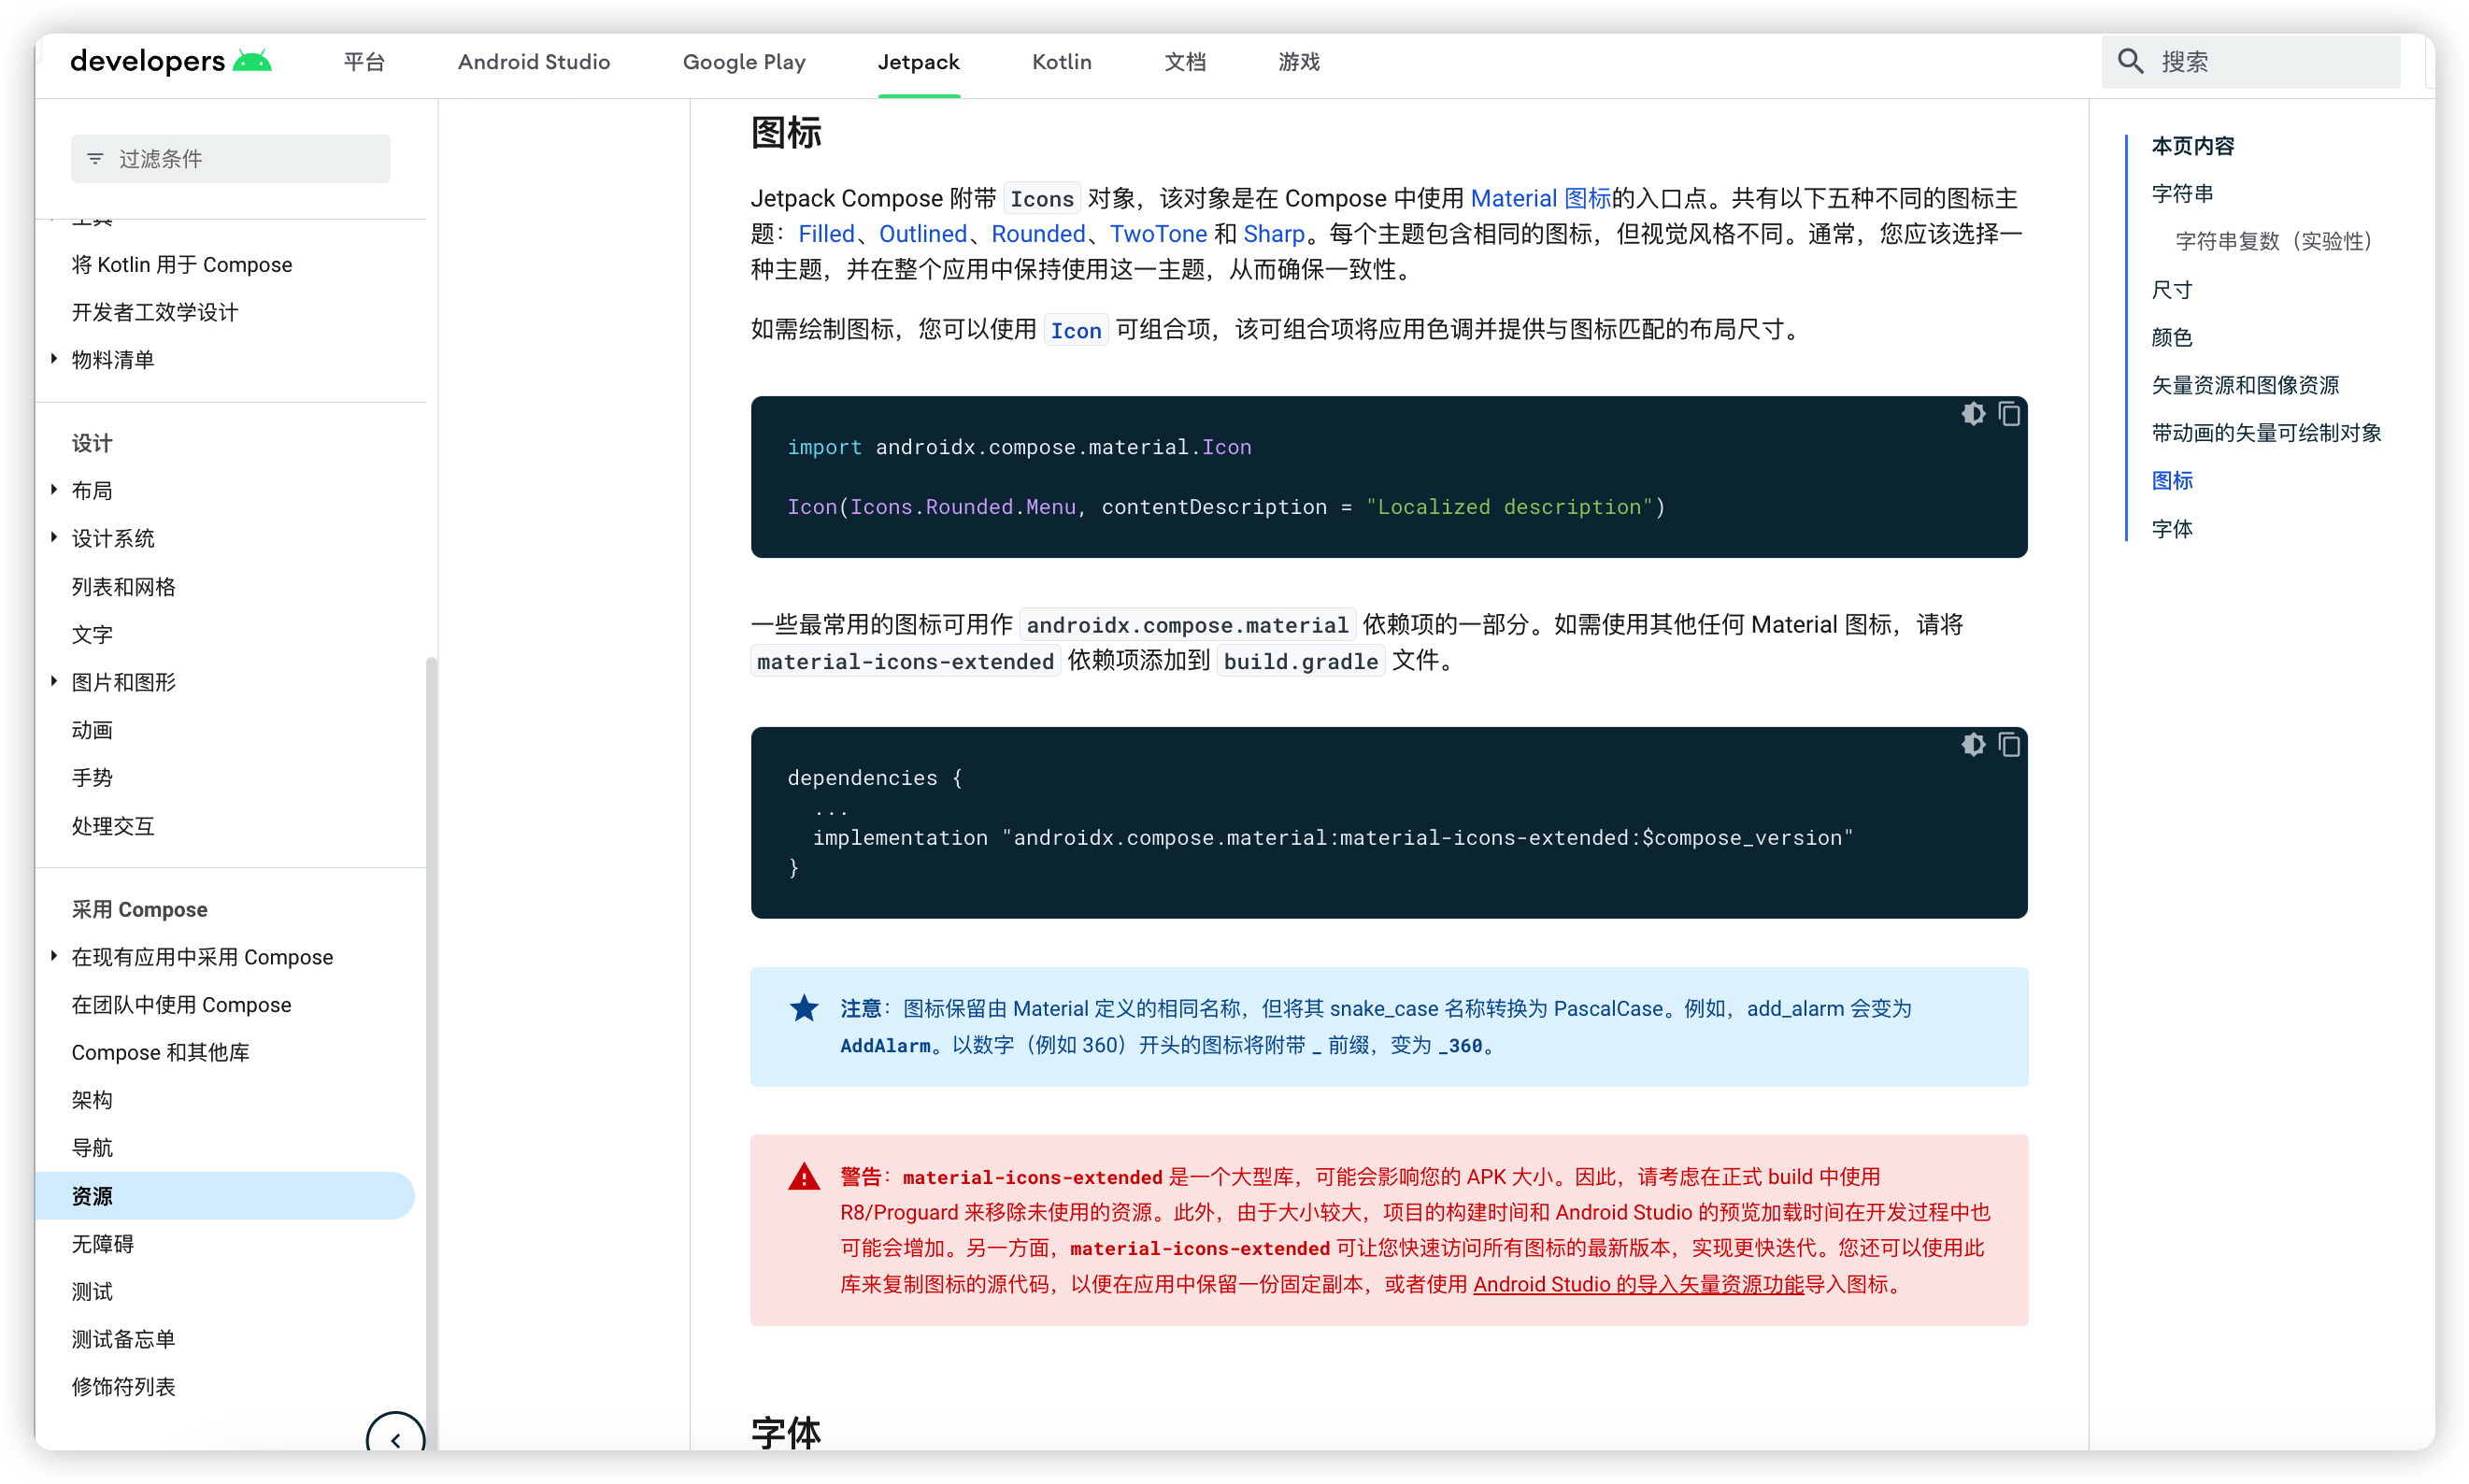Open 列表和网格 sidebar item
Screen dimensions: 2469x1484
[x=123, y=587]
